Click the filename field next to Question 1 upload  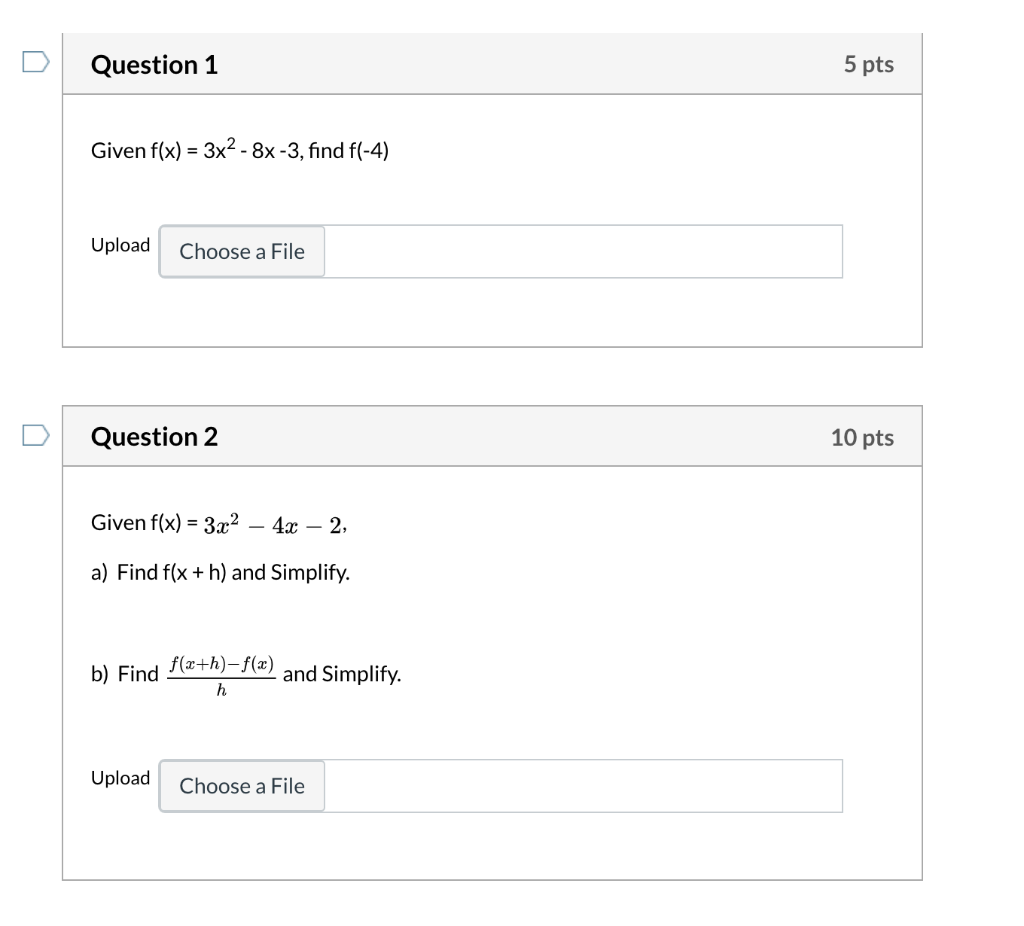tap(585, 251)
